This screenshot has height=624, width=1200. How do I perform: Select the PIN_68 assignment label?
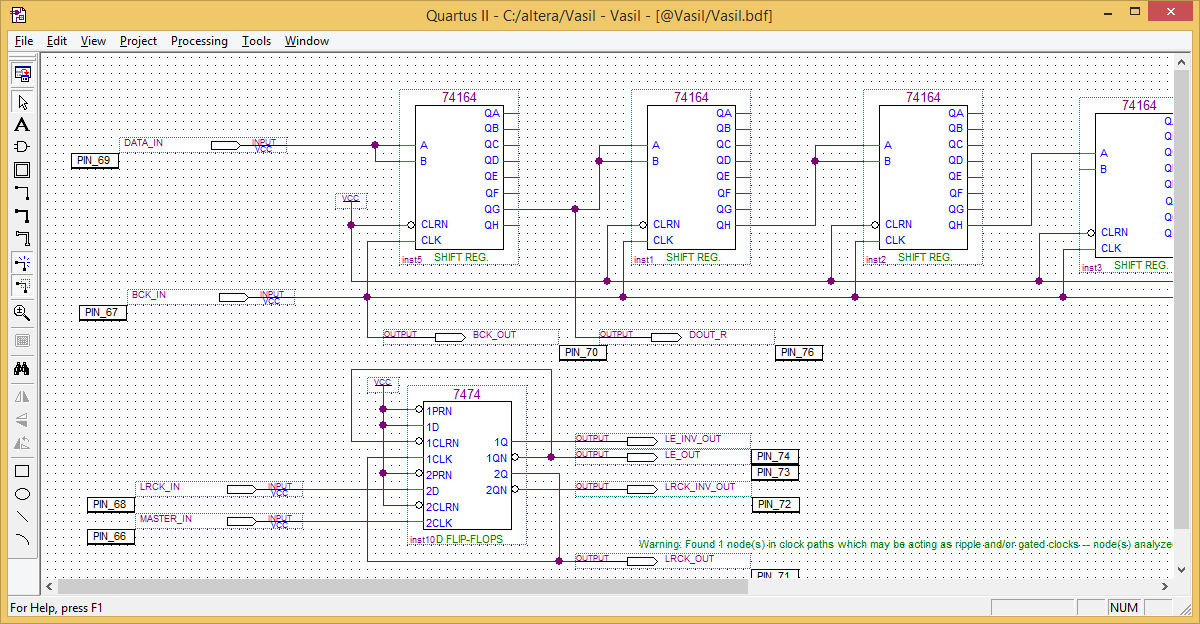111,504
